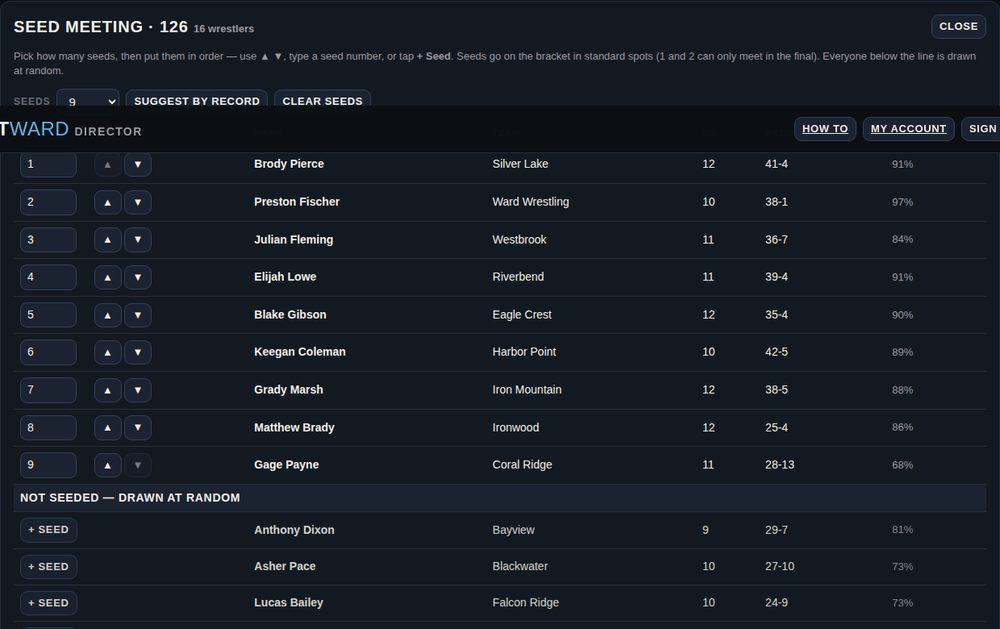Move Blake Gibson up one seed
Image resolution: width=1000 pixels, height=629 pixels.
click(108, 315)
